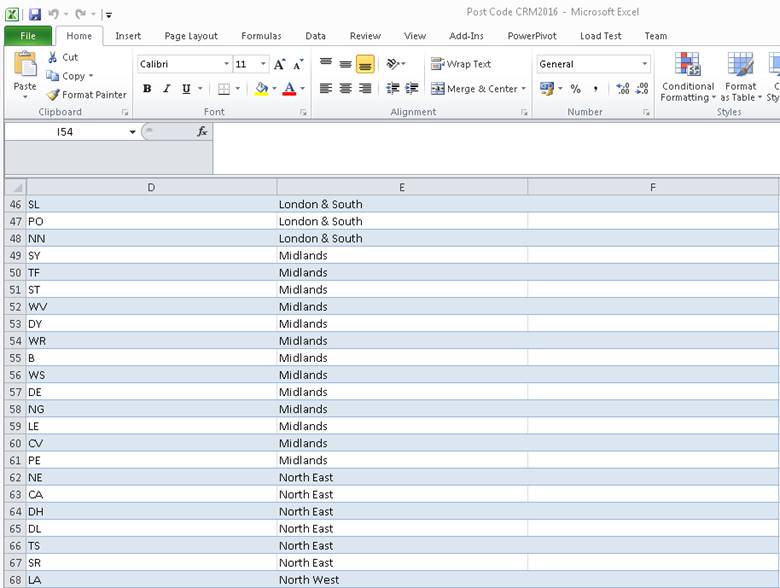Viewport: 780px width, 588px height.
Task: Click the Cut scissors icon
Action: [52, 57]
